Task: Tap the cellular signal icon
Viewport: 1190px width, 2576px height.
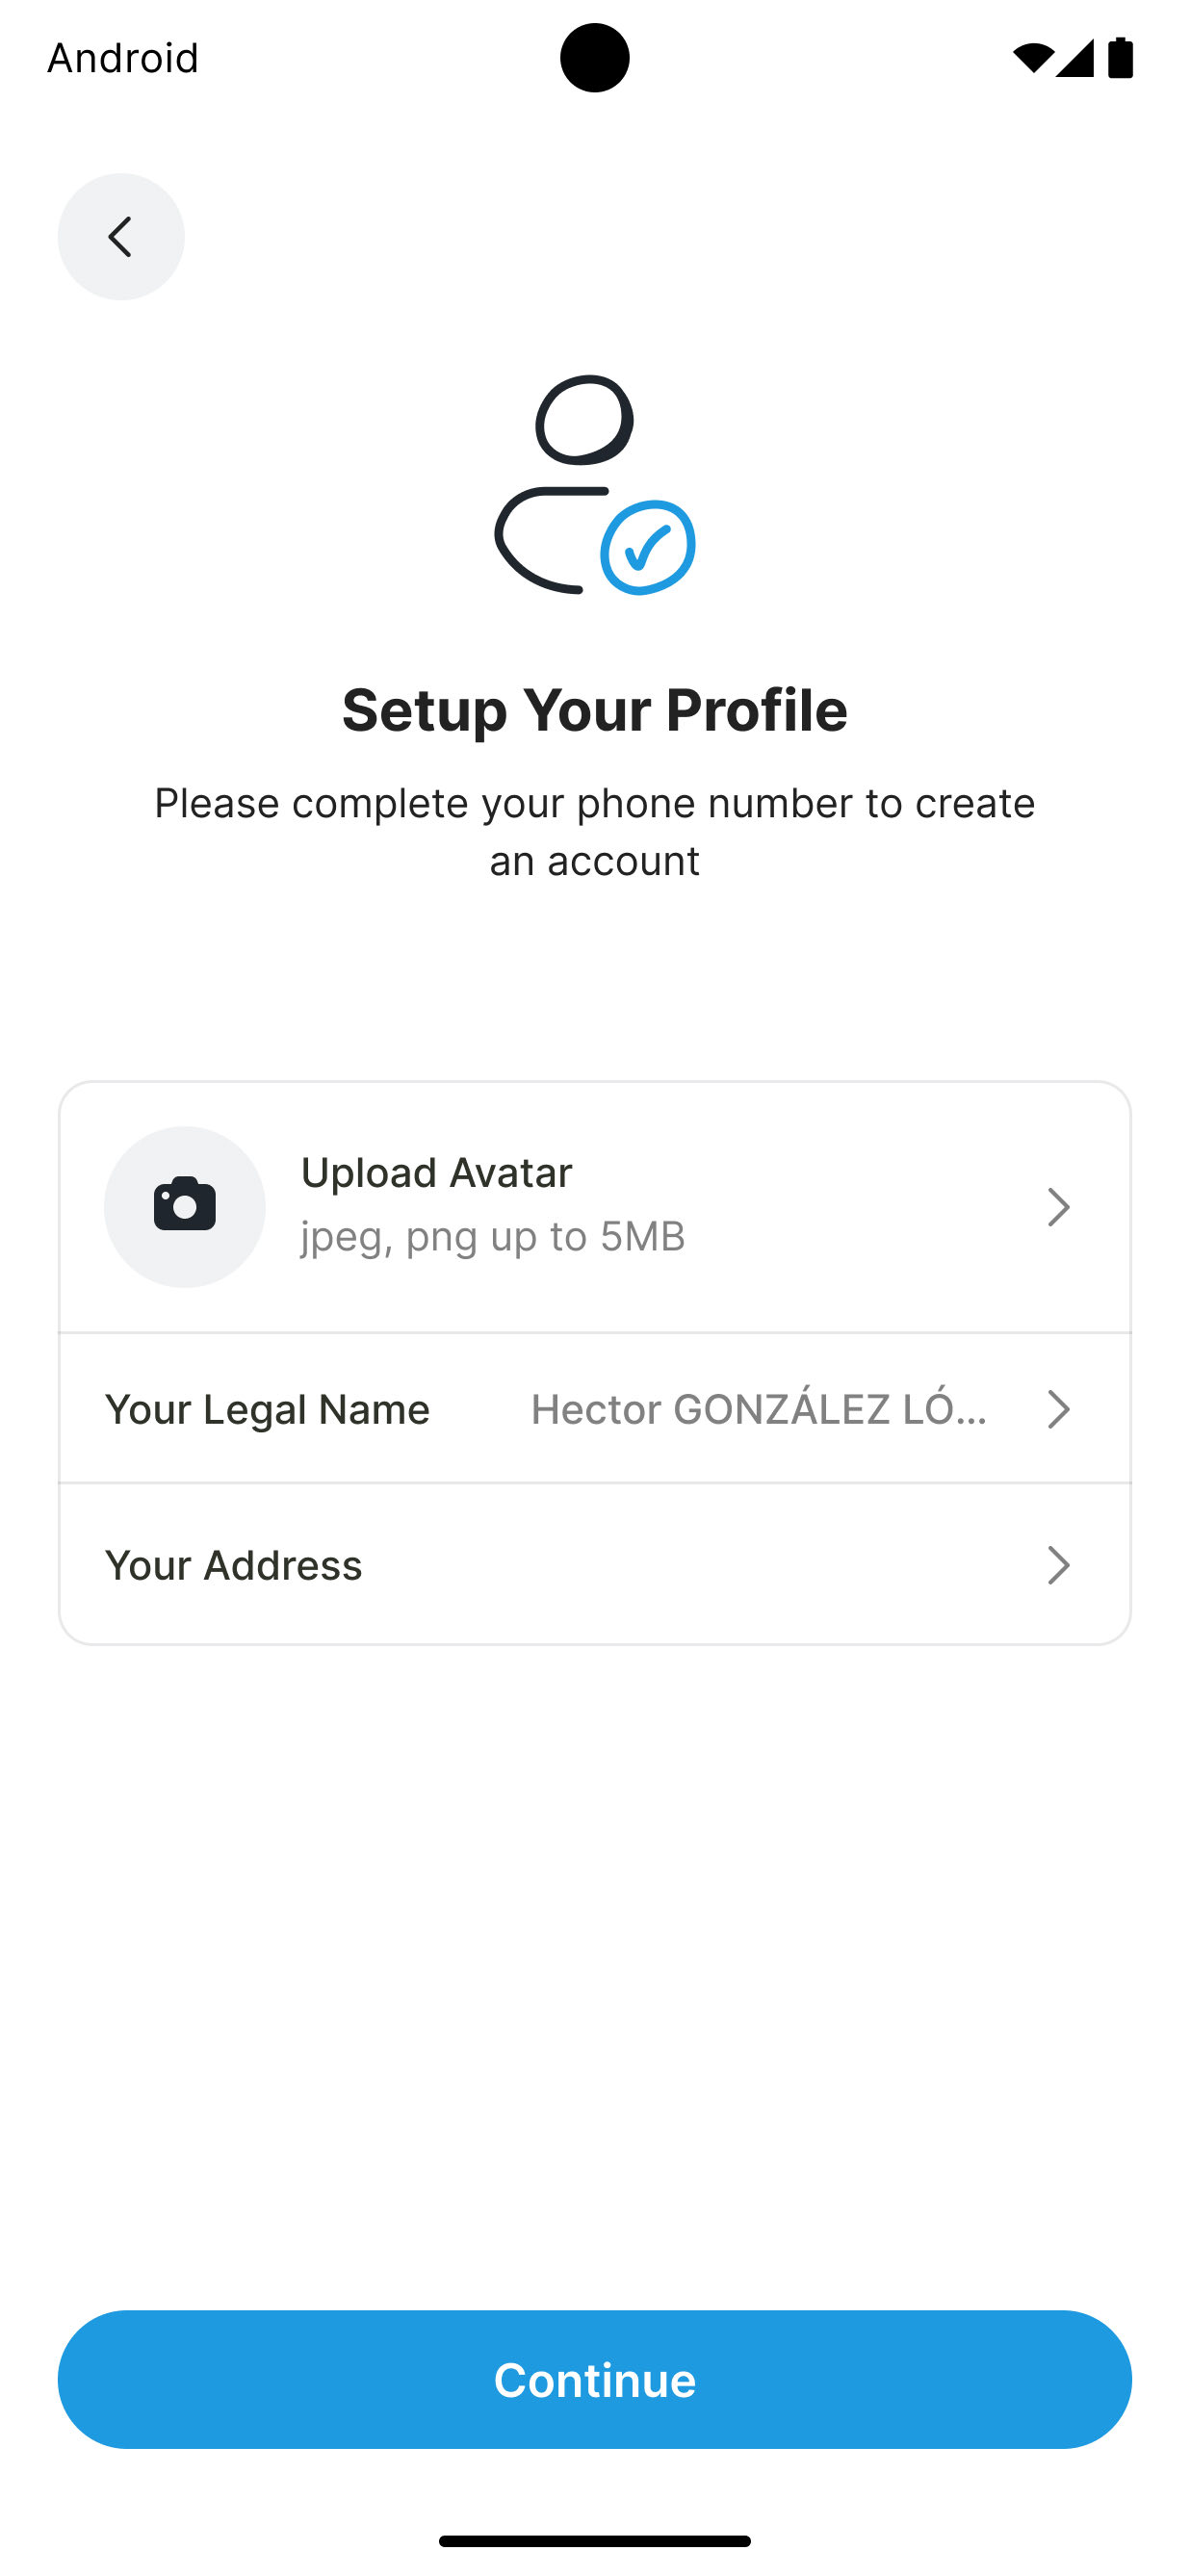Action: (1075, 58)
